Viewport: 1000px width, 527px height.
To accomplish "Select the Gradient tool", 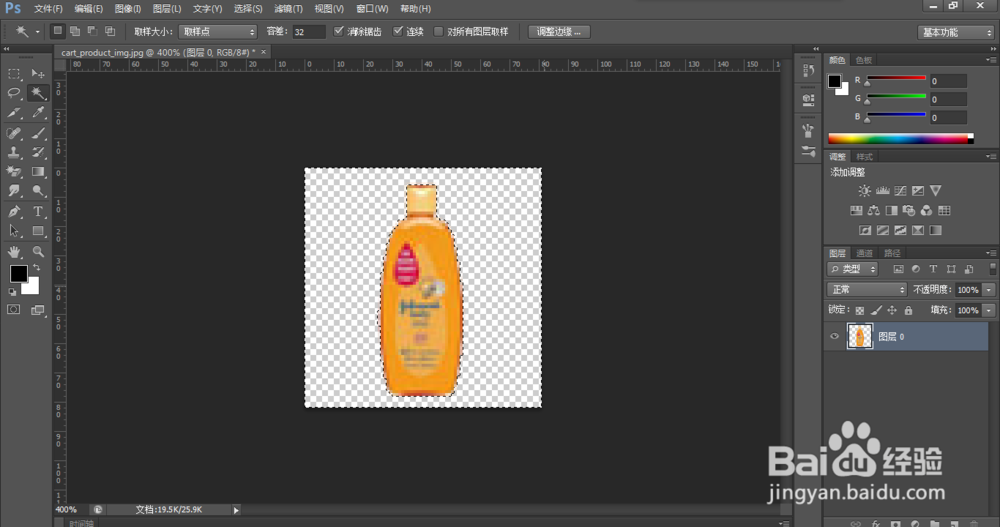I will pos(38,171).
